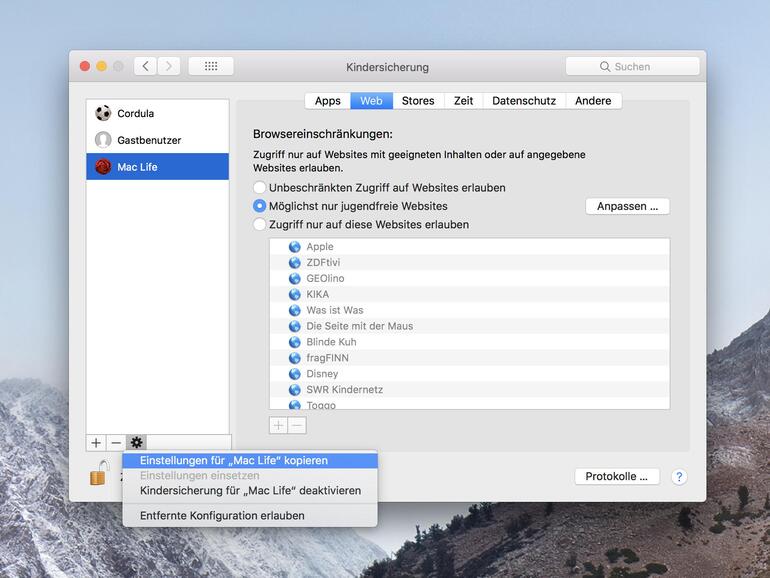Click the Toggo entry text
Screen dimensions: 770x578
pyautogui.click(x=321, y=405)
